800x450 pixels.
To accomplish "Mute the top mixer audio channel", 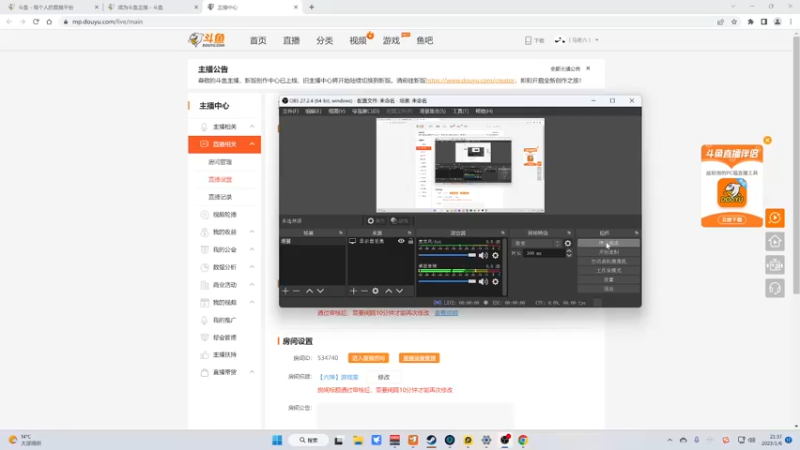I will pyautogui.click(x=483, y=255).
